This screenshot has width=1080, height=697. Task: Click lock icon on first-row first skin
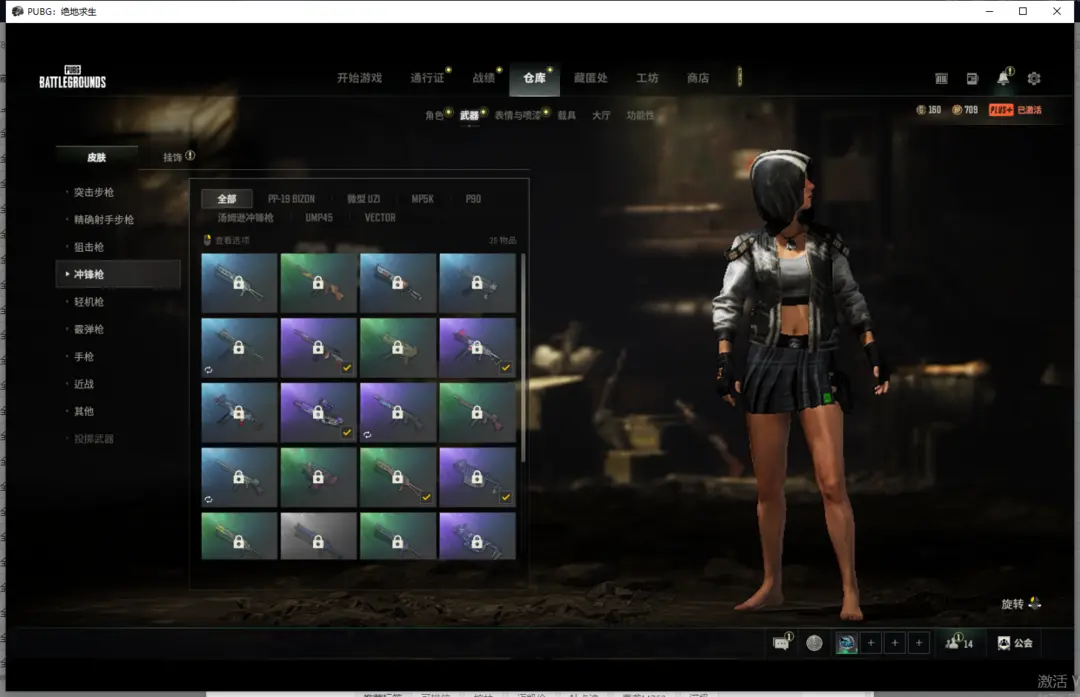pyautogui.click(x=238, y=283)
